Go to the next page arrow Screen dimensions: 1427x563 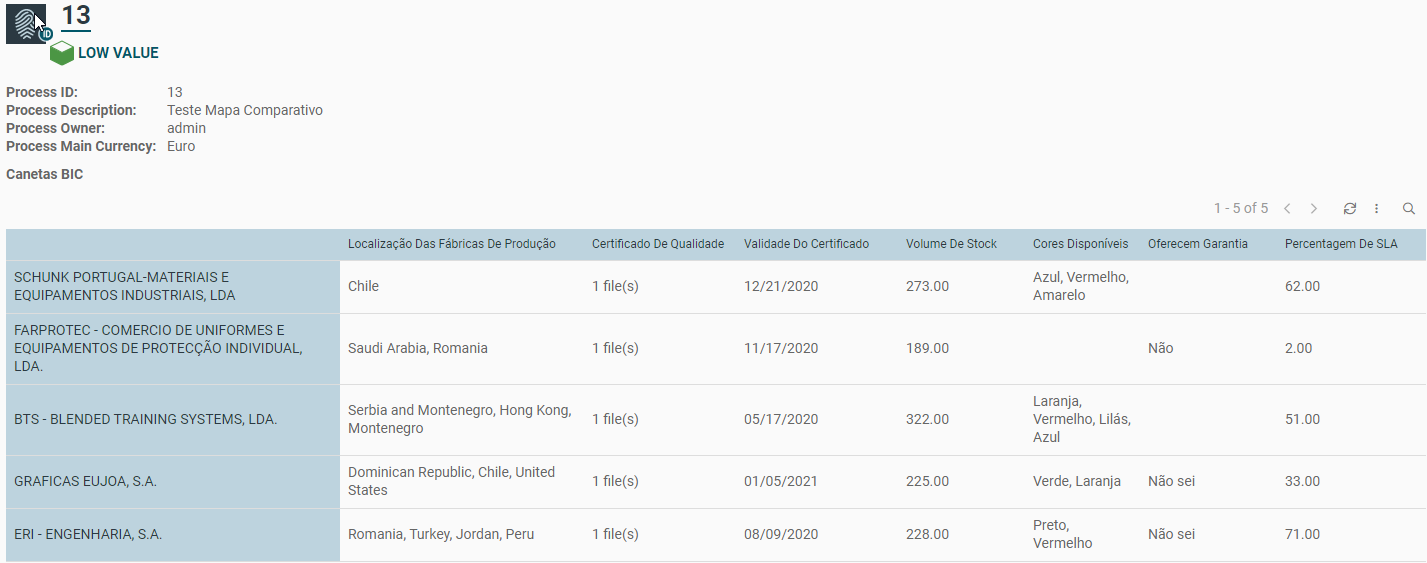click(1314, 208)
